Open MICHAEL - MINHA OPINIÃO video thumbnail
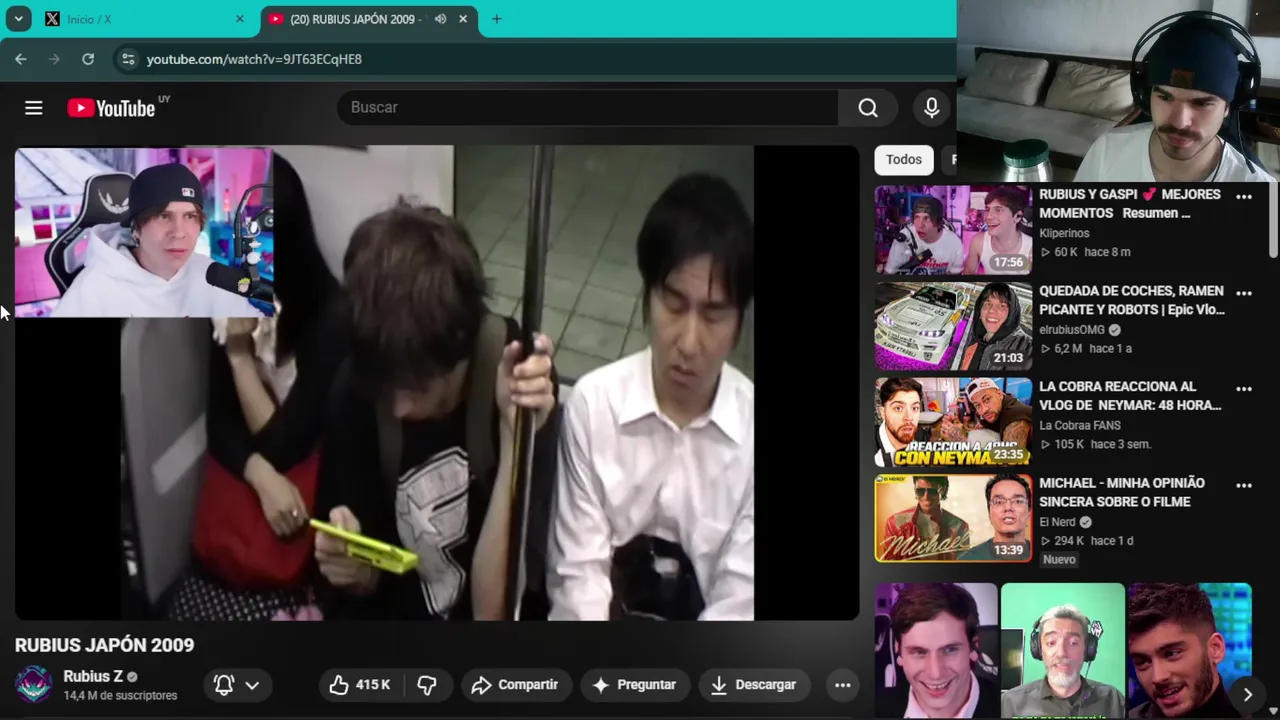This screenshot has height=720, width=1280. click(x=953, y=518)
